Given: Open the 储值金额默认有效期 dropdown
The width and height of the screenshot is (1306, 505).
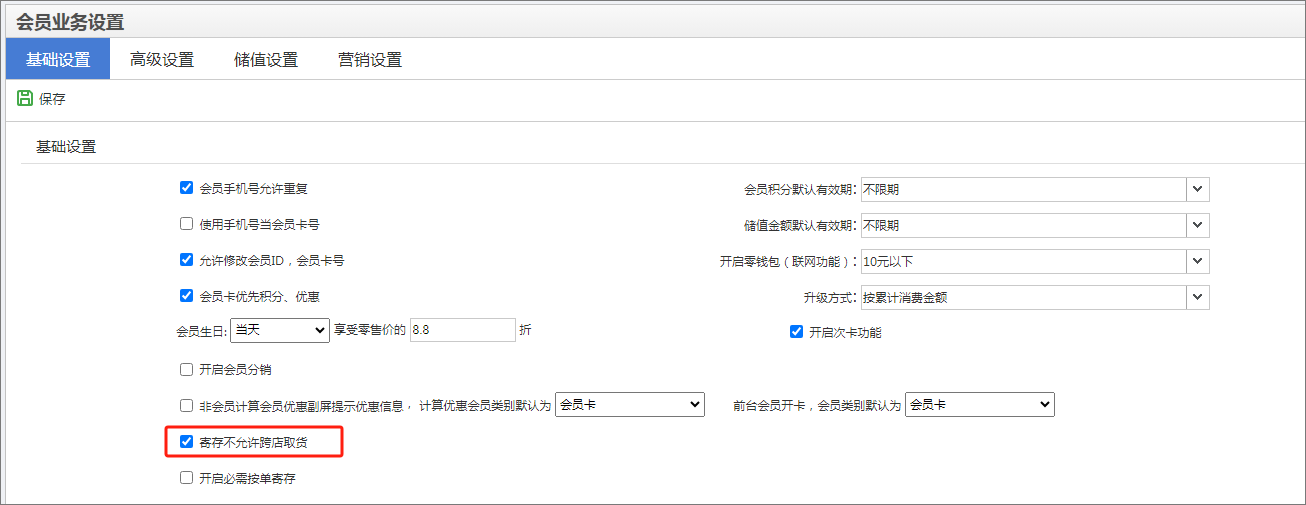Looking at the screenshot, I should (x=1198, y=225).
